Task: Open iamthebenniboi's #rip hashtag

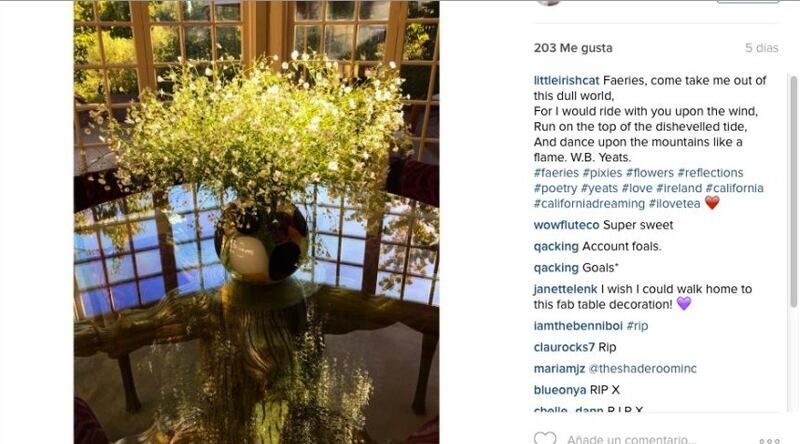Action: 637,326
